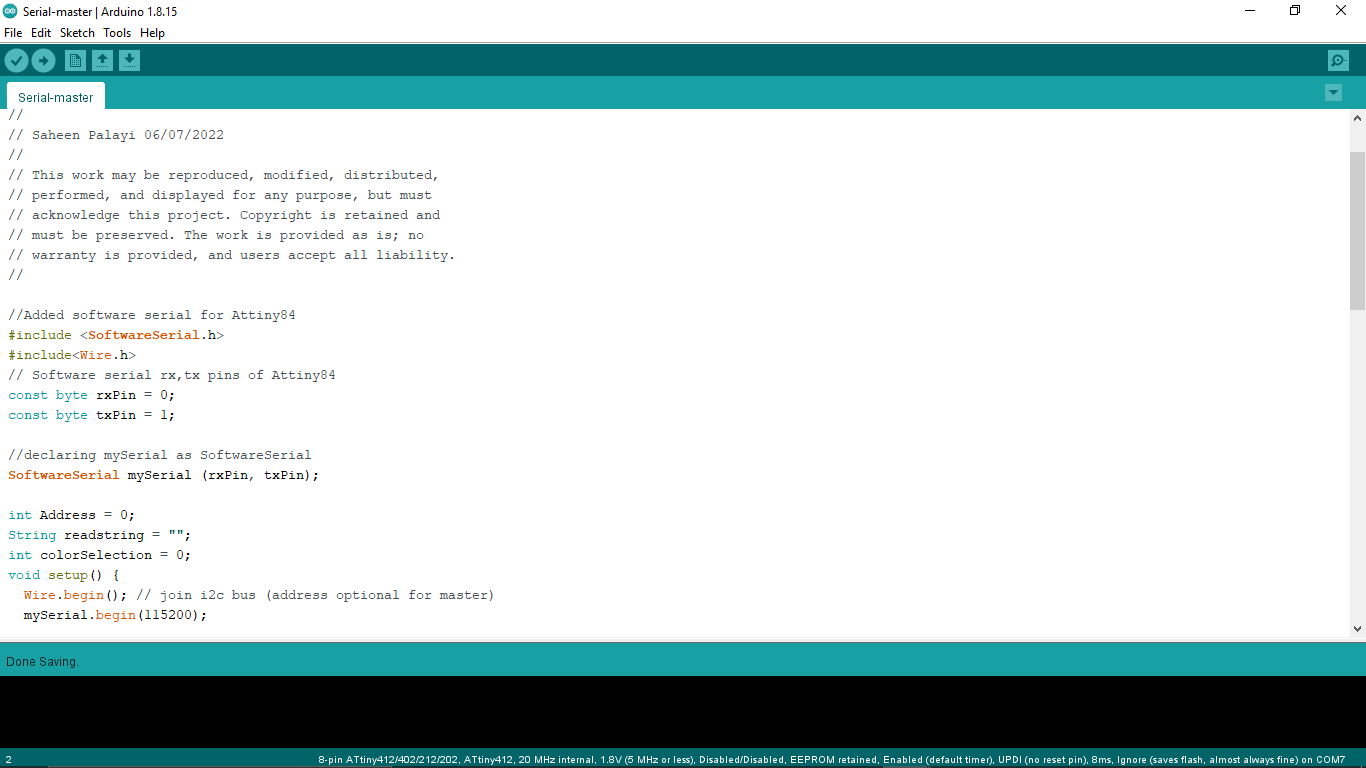Click comment '//Added software serial for Attiny84'
Viewport: 1366px width, 768px height.
click(152, 315)
